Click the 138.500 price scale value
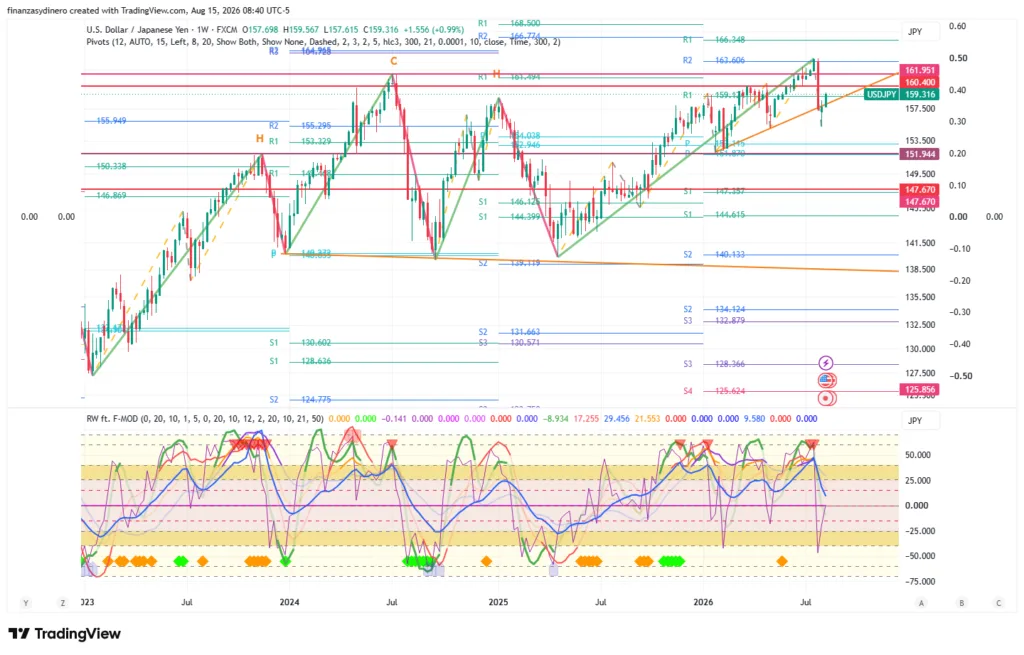Viewport: 1024px width, 655px height. [x=921, y=269]
